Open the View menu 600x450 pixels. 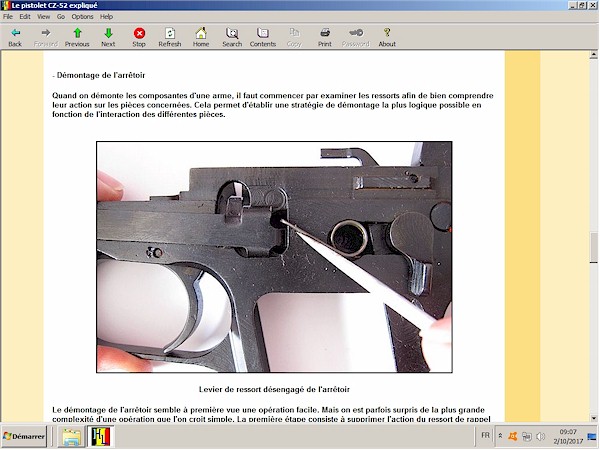point(43,17)
